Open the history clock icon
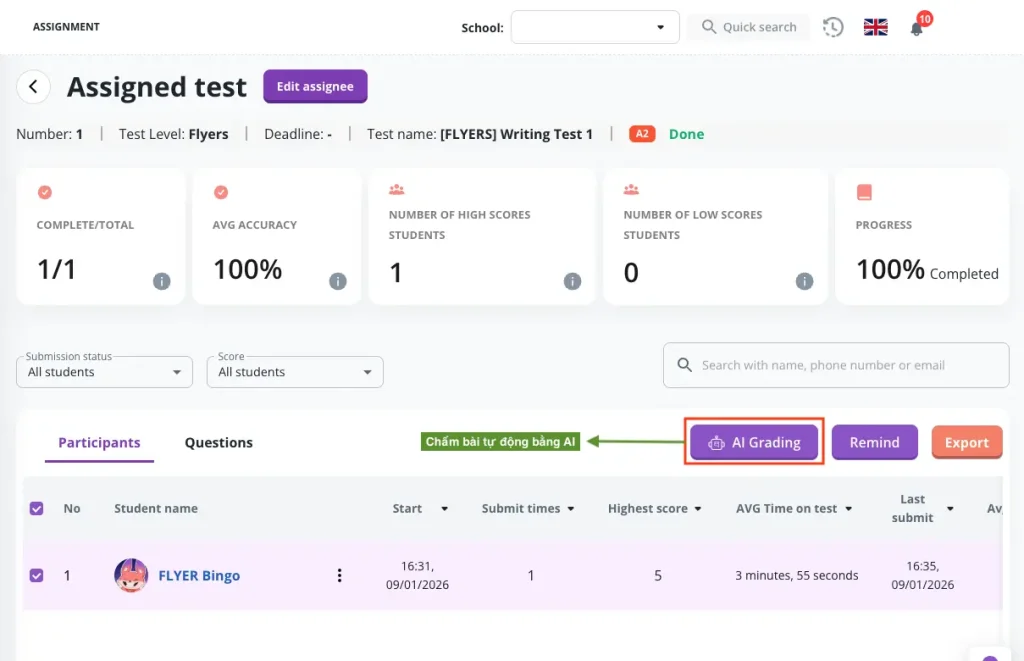 [x=833, y=28]
